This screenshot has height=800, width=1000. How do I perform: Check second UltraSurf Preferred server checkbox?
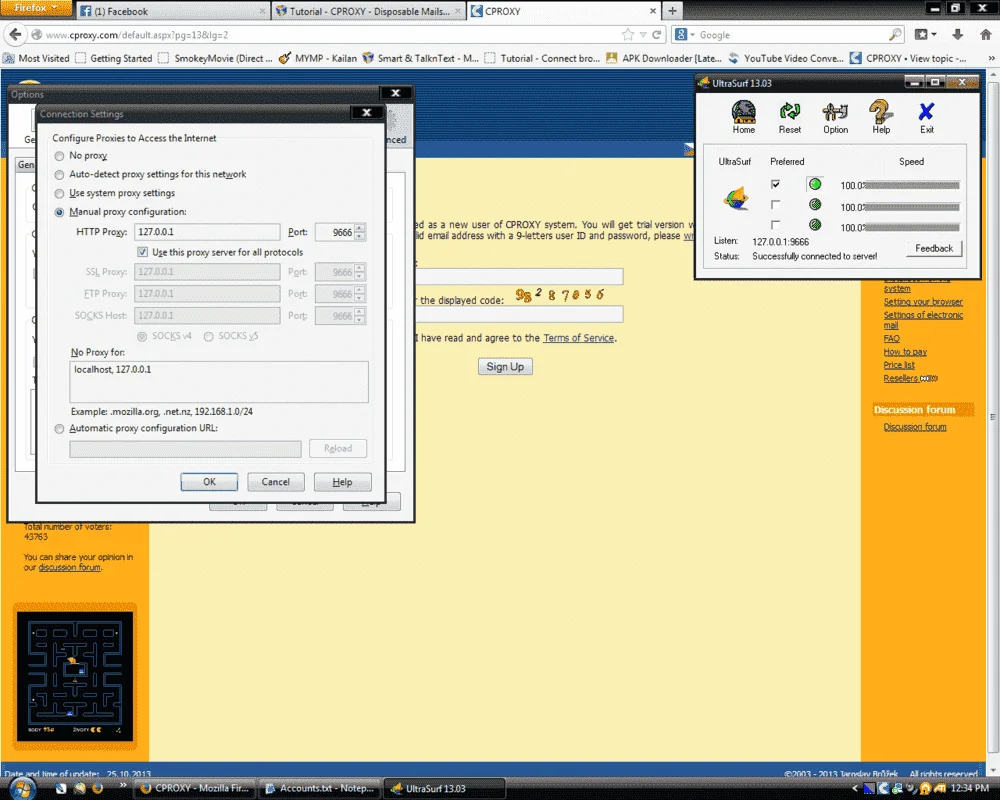pos(776,205)
